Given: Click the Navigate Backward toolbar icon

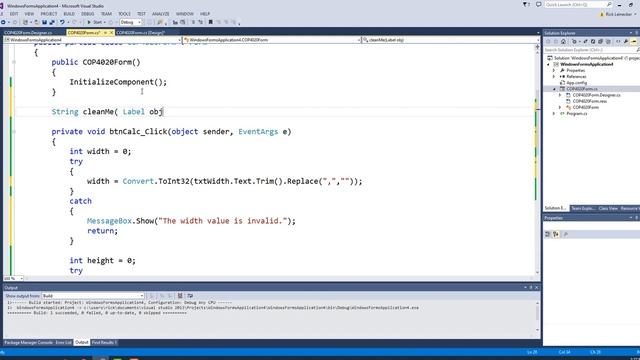Looking at the screenshot, I should coord(4,22).
